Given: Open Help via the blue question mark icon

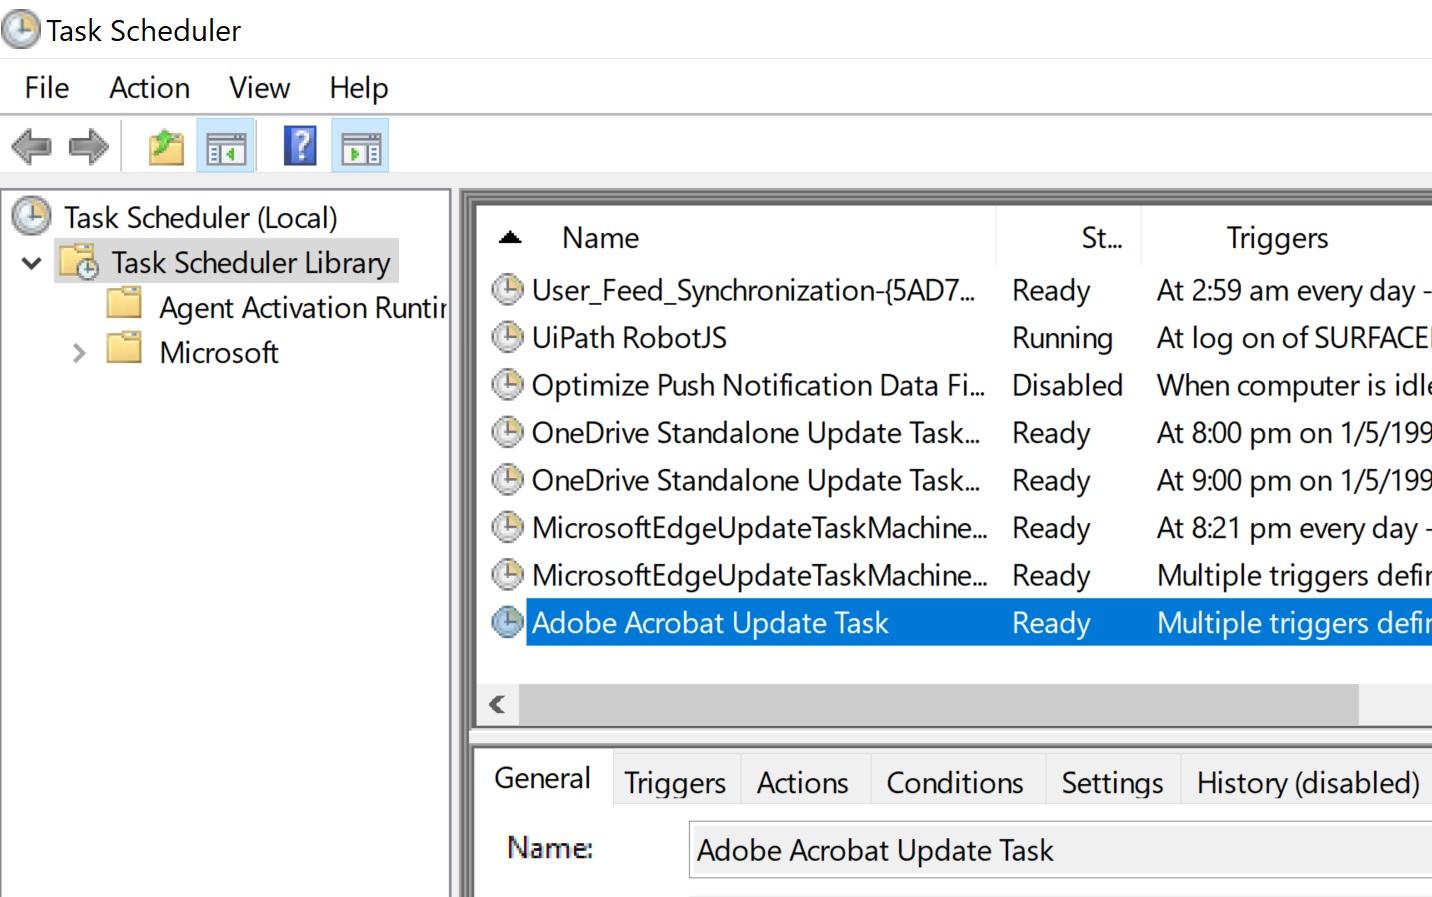Looking at the screenshot, I should pos(297,145).
